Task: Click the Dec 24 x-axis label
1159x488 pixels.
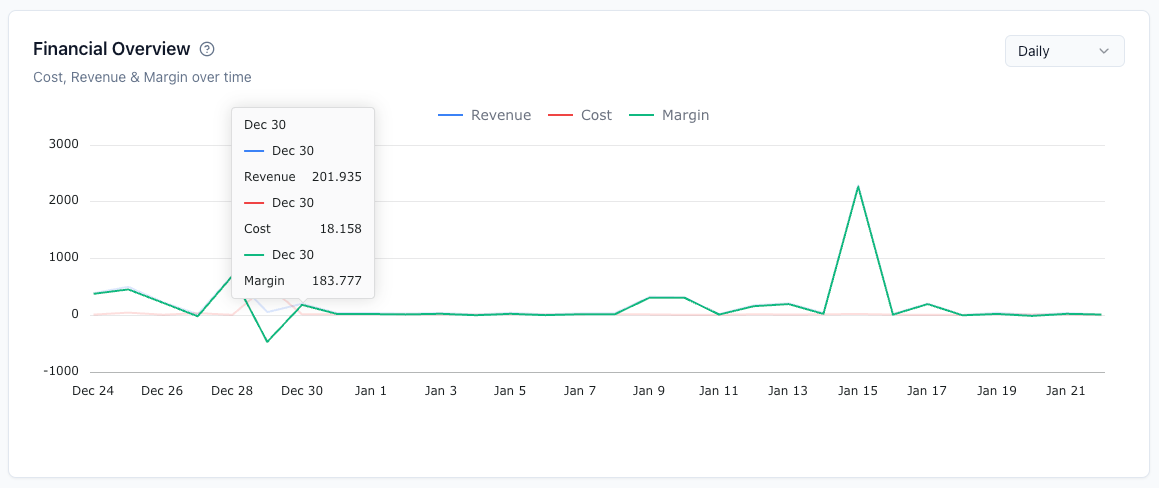Action: (93, 391)
